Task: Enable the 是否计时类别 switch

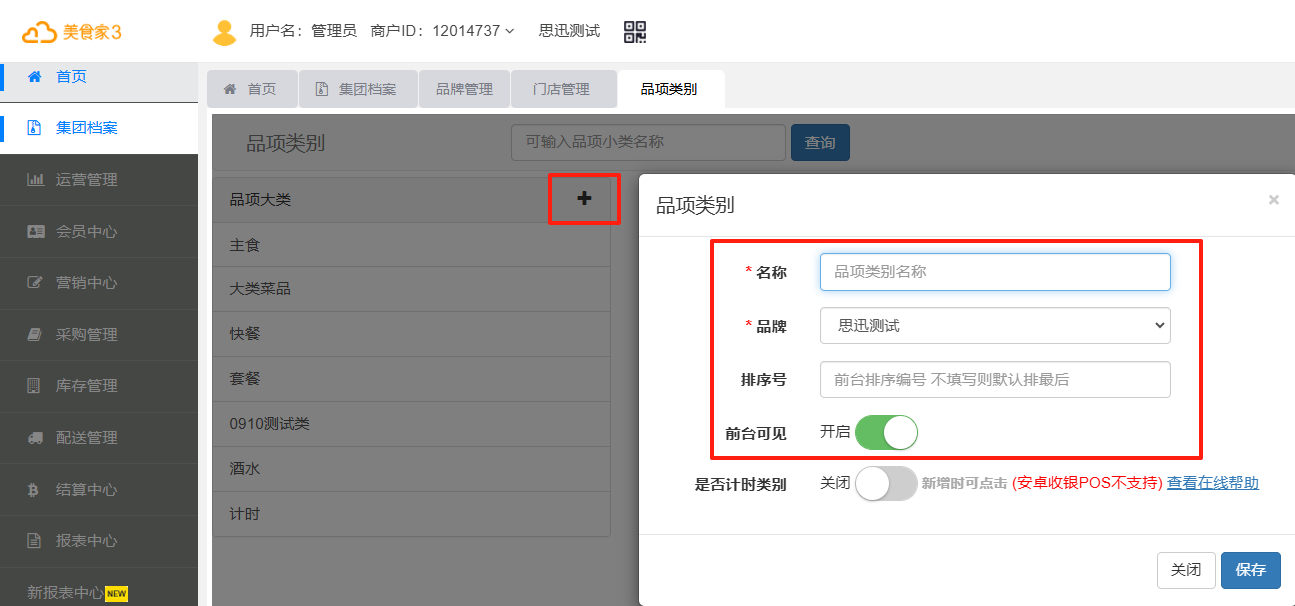Action: coord(885,484)
